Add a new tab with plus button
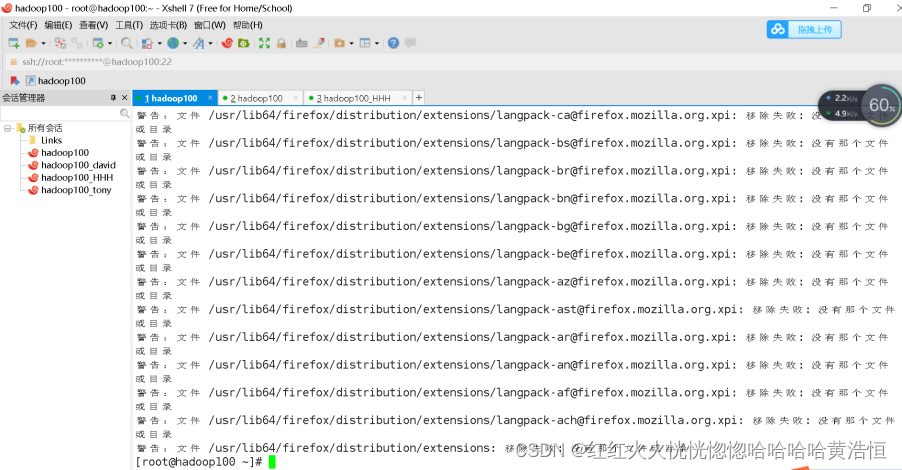902x470 pixels. 419,98
